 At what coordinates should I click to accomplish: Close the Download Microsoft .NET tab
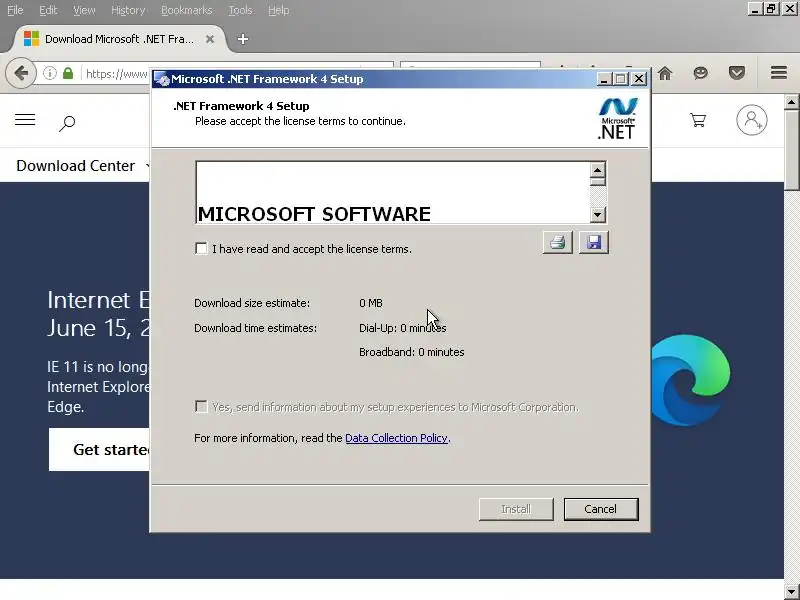(210, 39)
